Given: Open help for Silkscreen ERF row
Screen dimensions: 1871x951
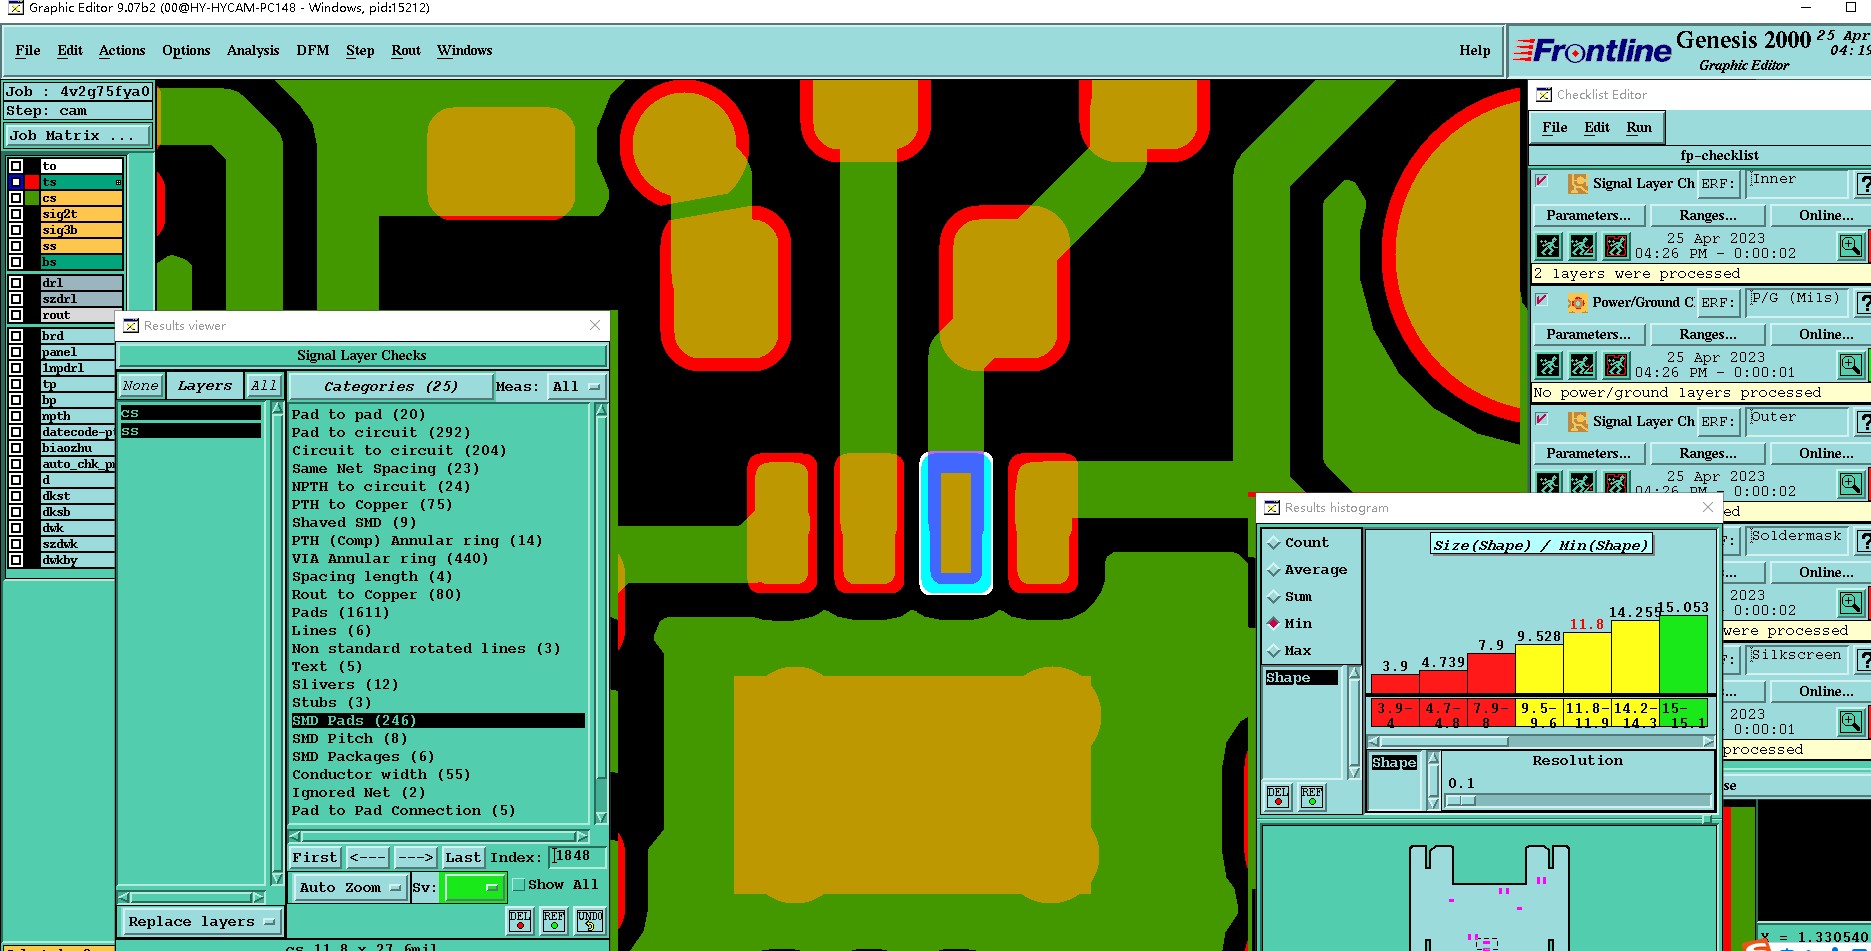Looking at the screenshot, I should coord(1864,660).
